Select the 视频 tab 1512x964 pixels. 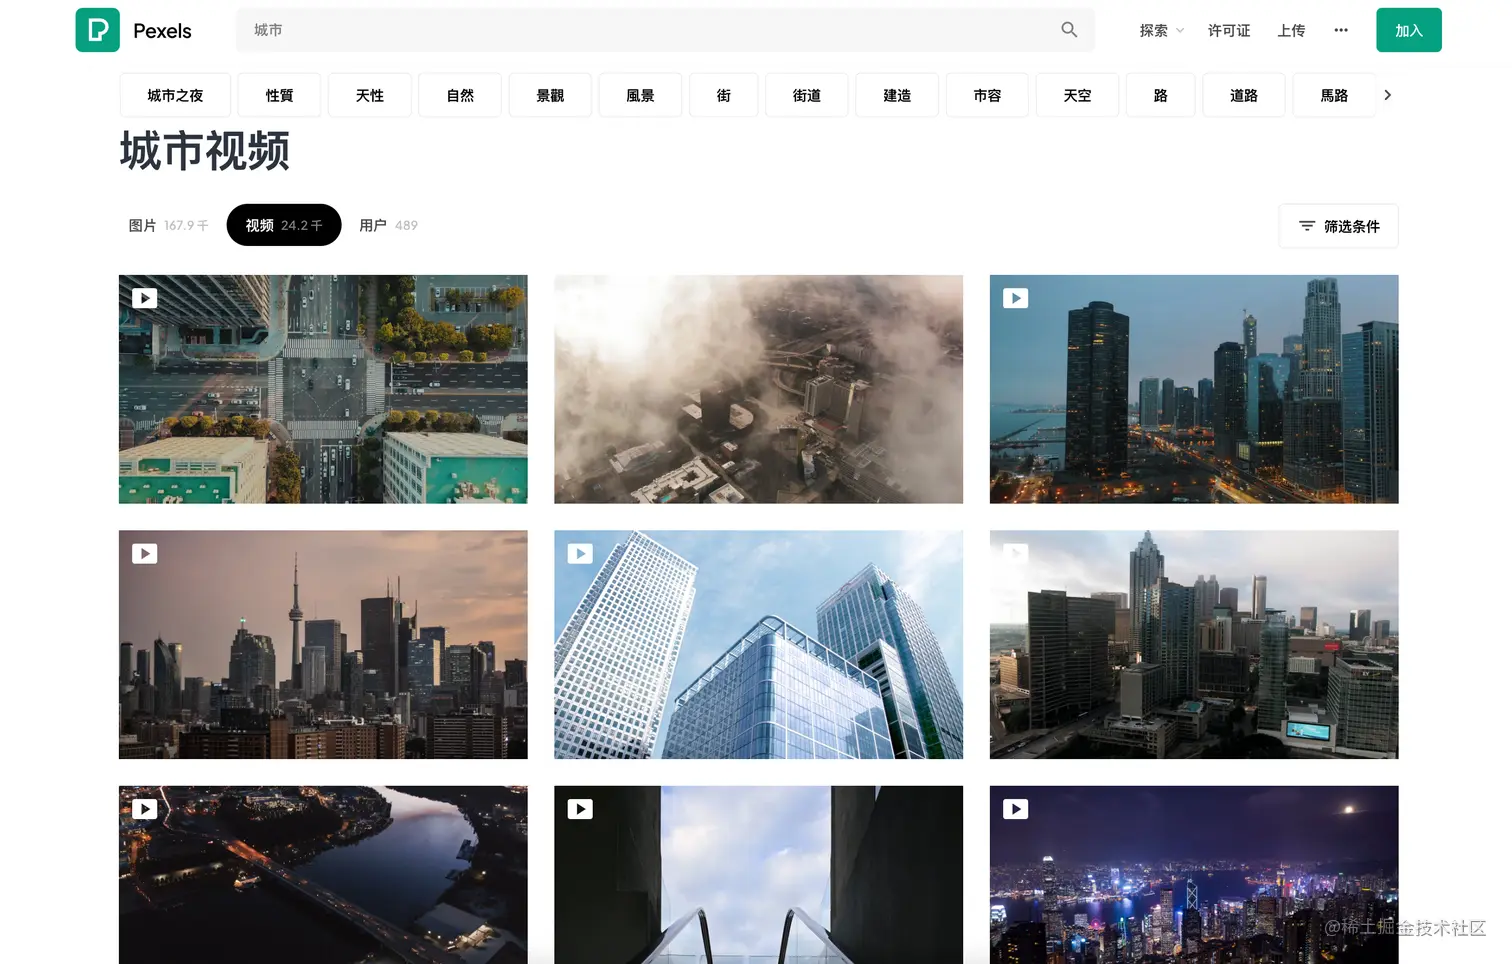[284, 225]
